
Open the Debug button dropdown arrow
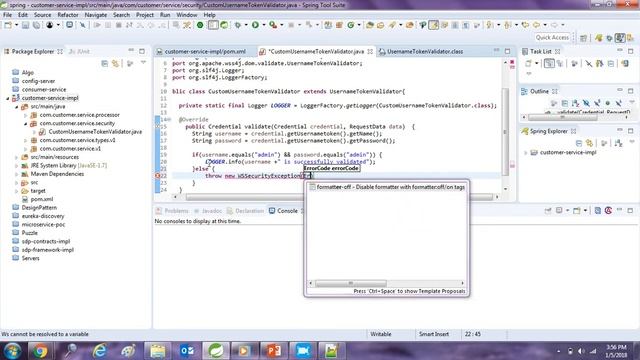coord(246,25)
